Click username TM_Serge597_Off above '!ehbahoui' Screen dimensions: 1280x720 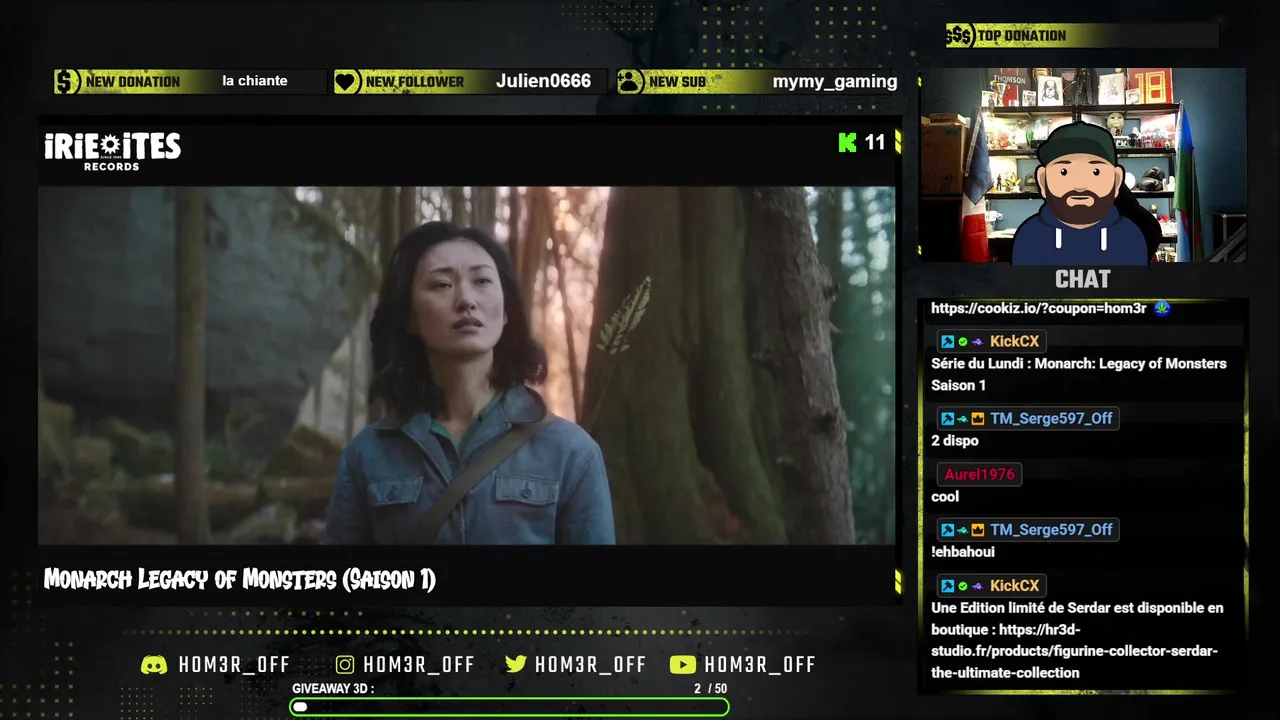coord(1051,530)
